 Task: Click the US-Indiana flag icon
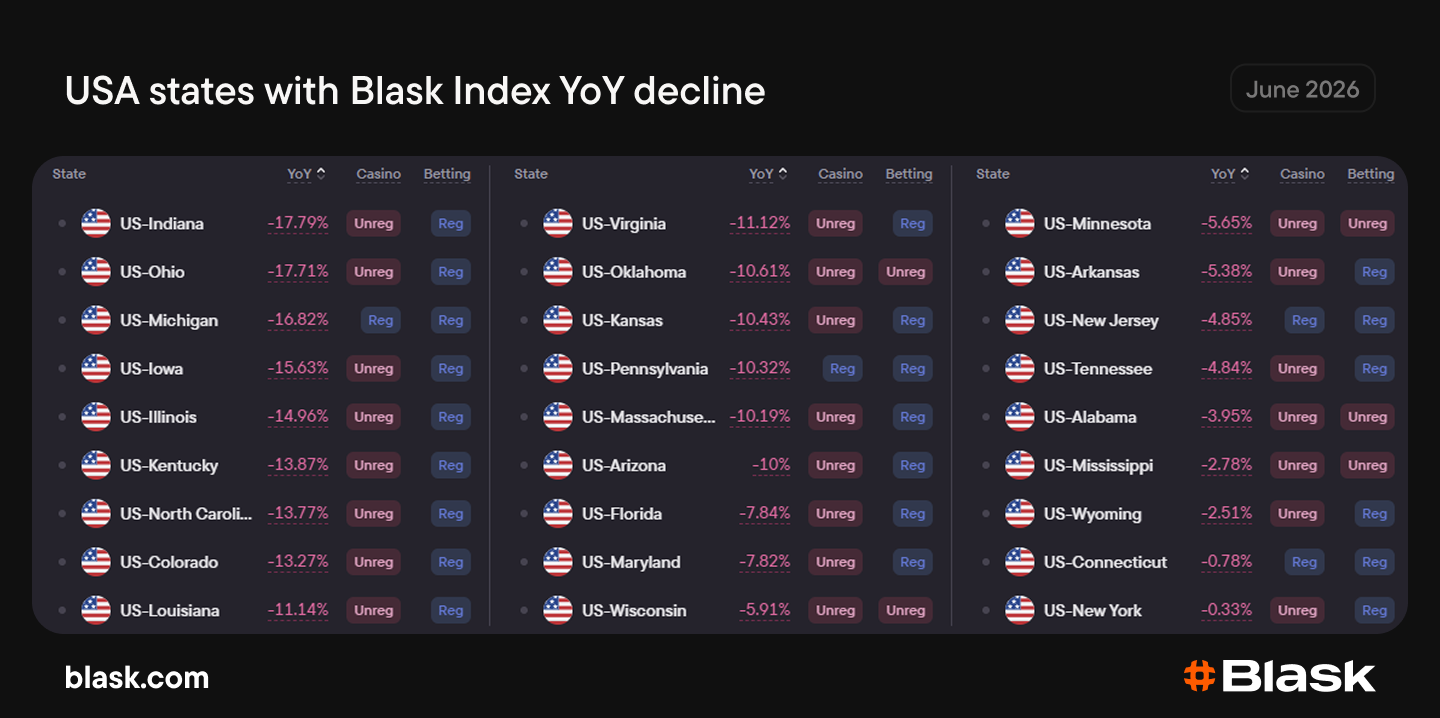point(96,223)
